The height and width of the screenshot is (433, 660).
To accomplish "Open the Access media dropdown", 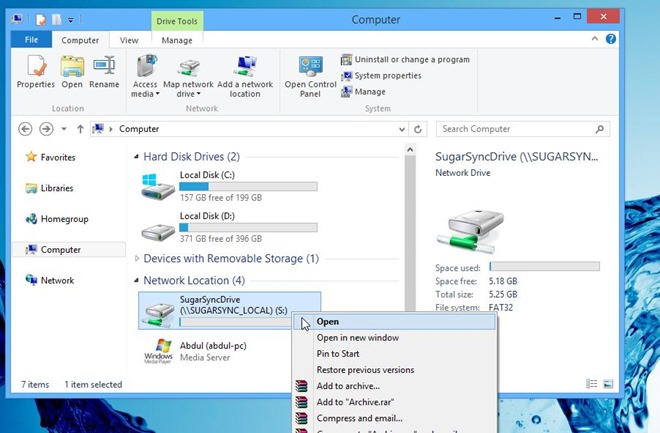I will [145, 72].
